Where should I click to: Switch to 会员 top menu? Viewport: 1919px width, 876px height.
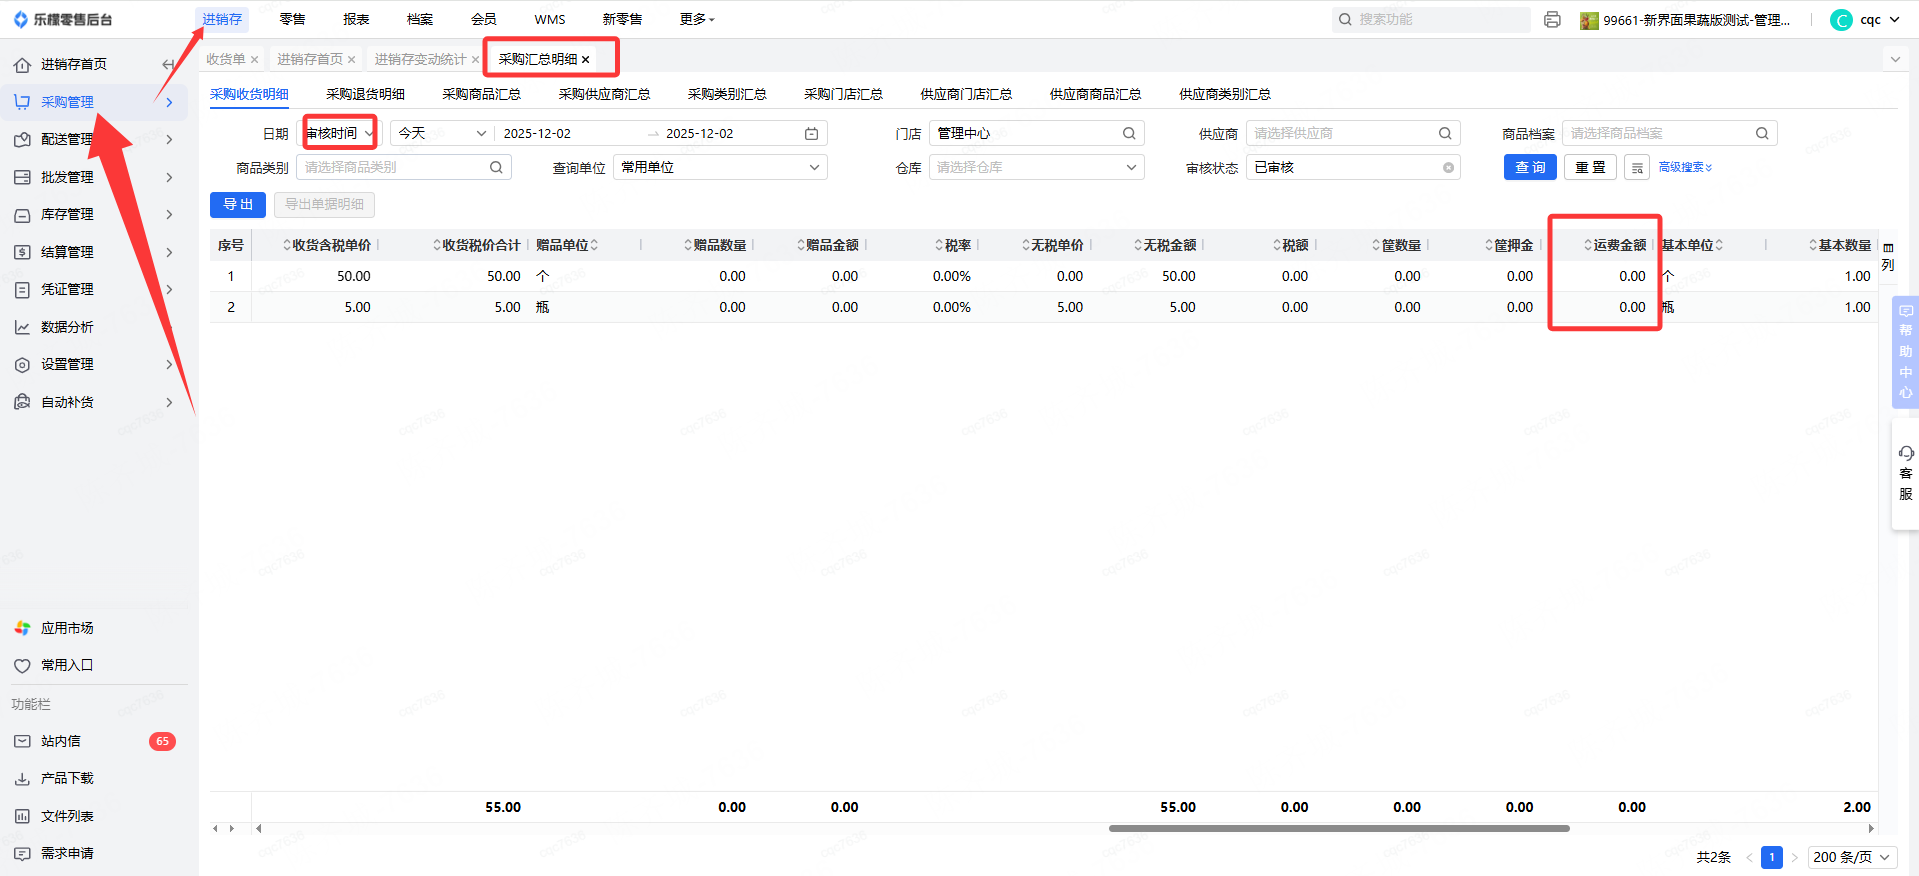click(x=484, y=19)
